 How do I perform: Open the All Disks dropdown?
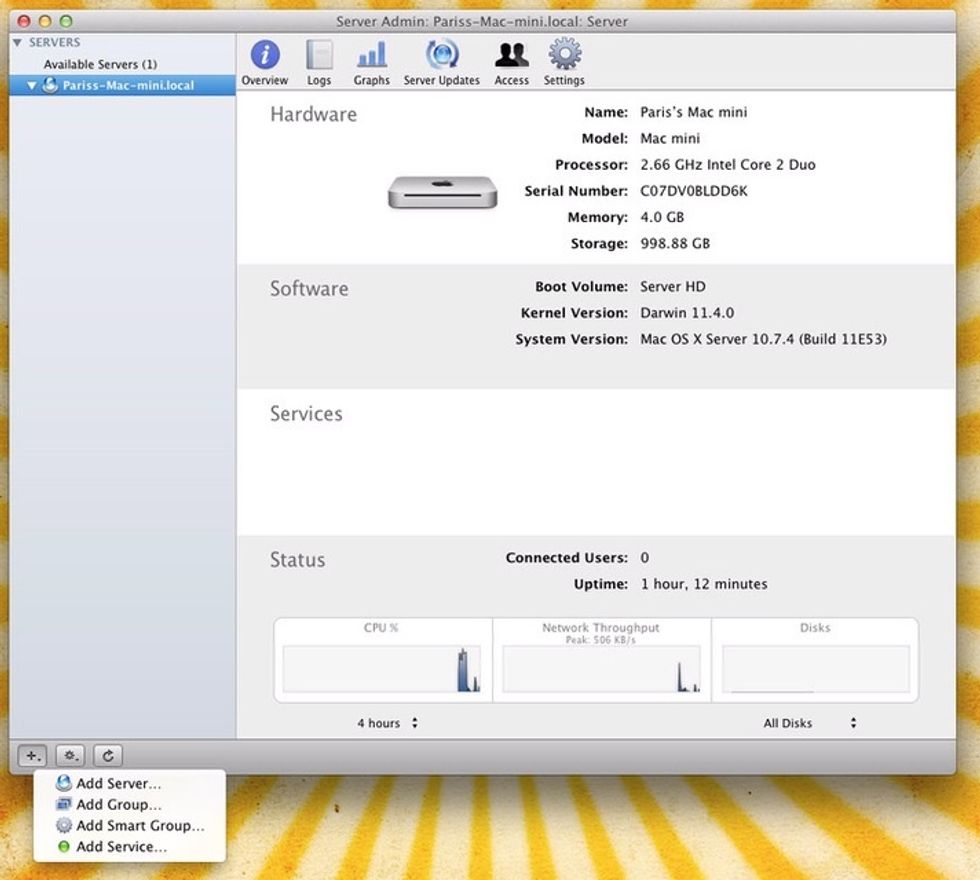point(810,723)
